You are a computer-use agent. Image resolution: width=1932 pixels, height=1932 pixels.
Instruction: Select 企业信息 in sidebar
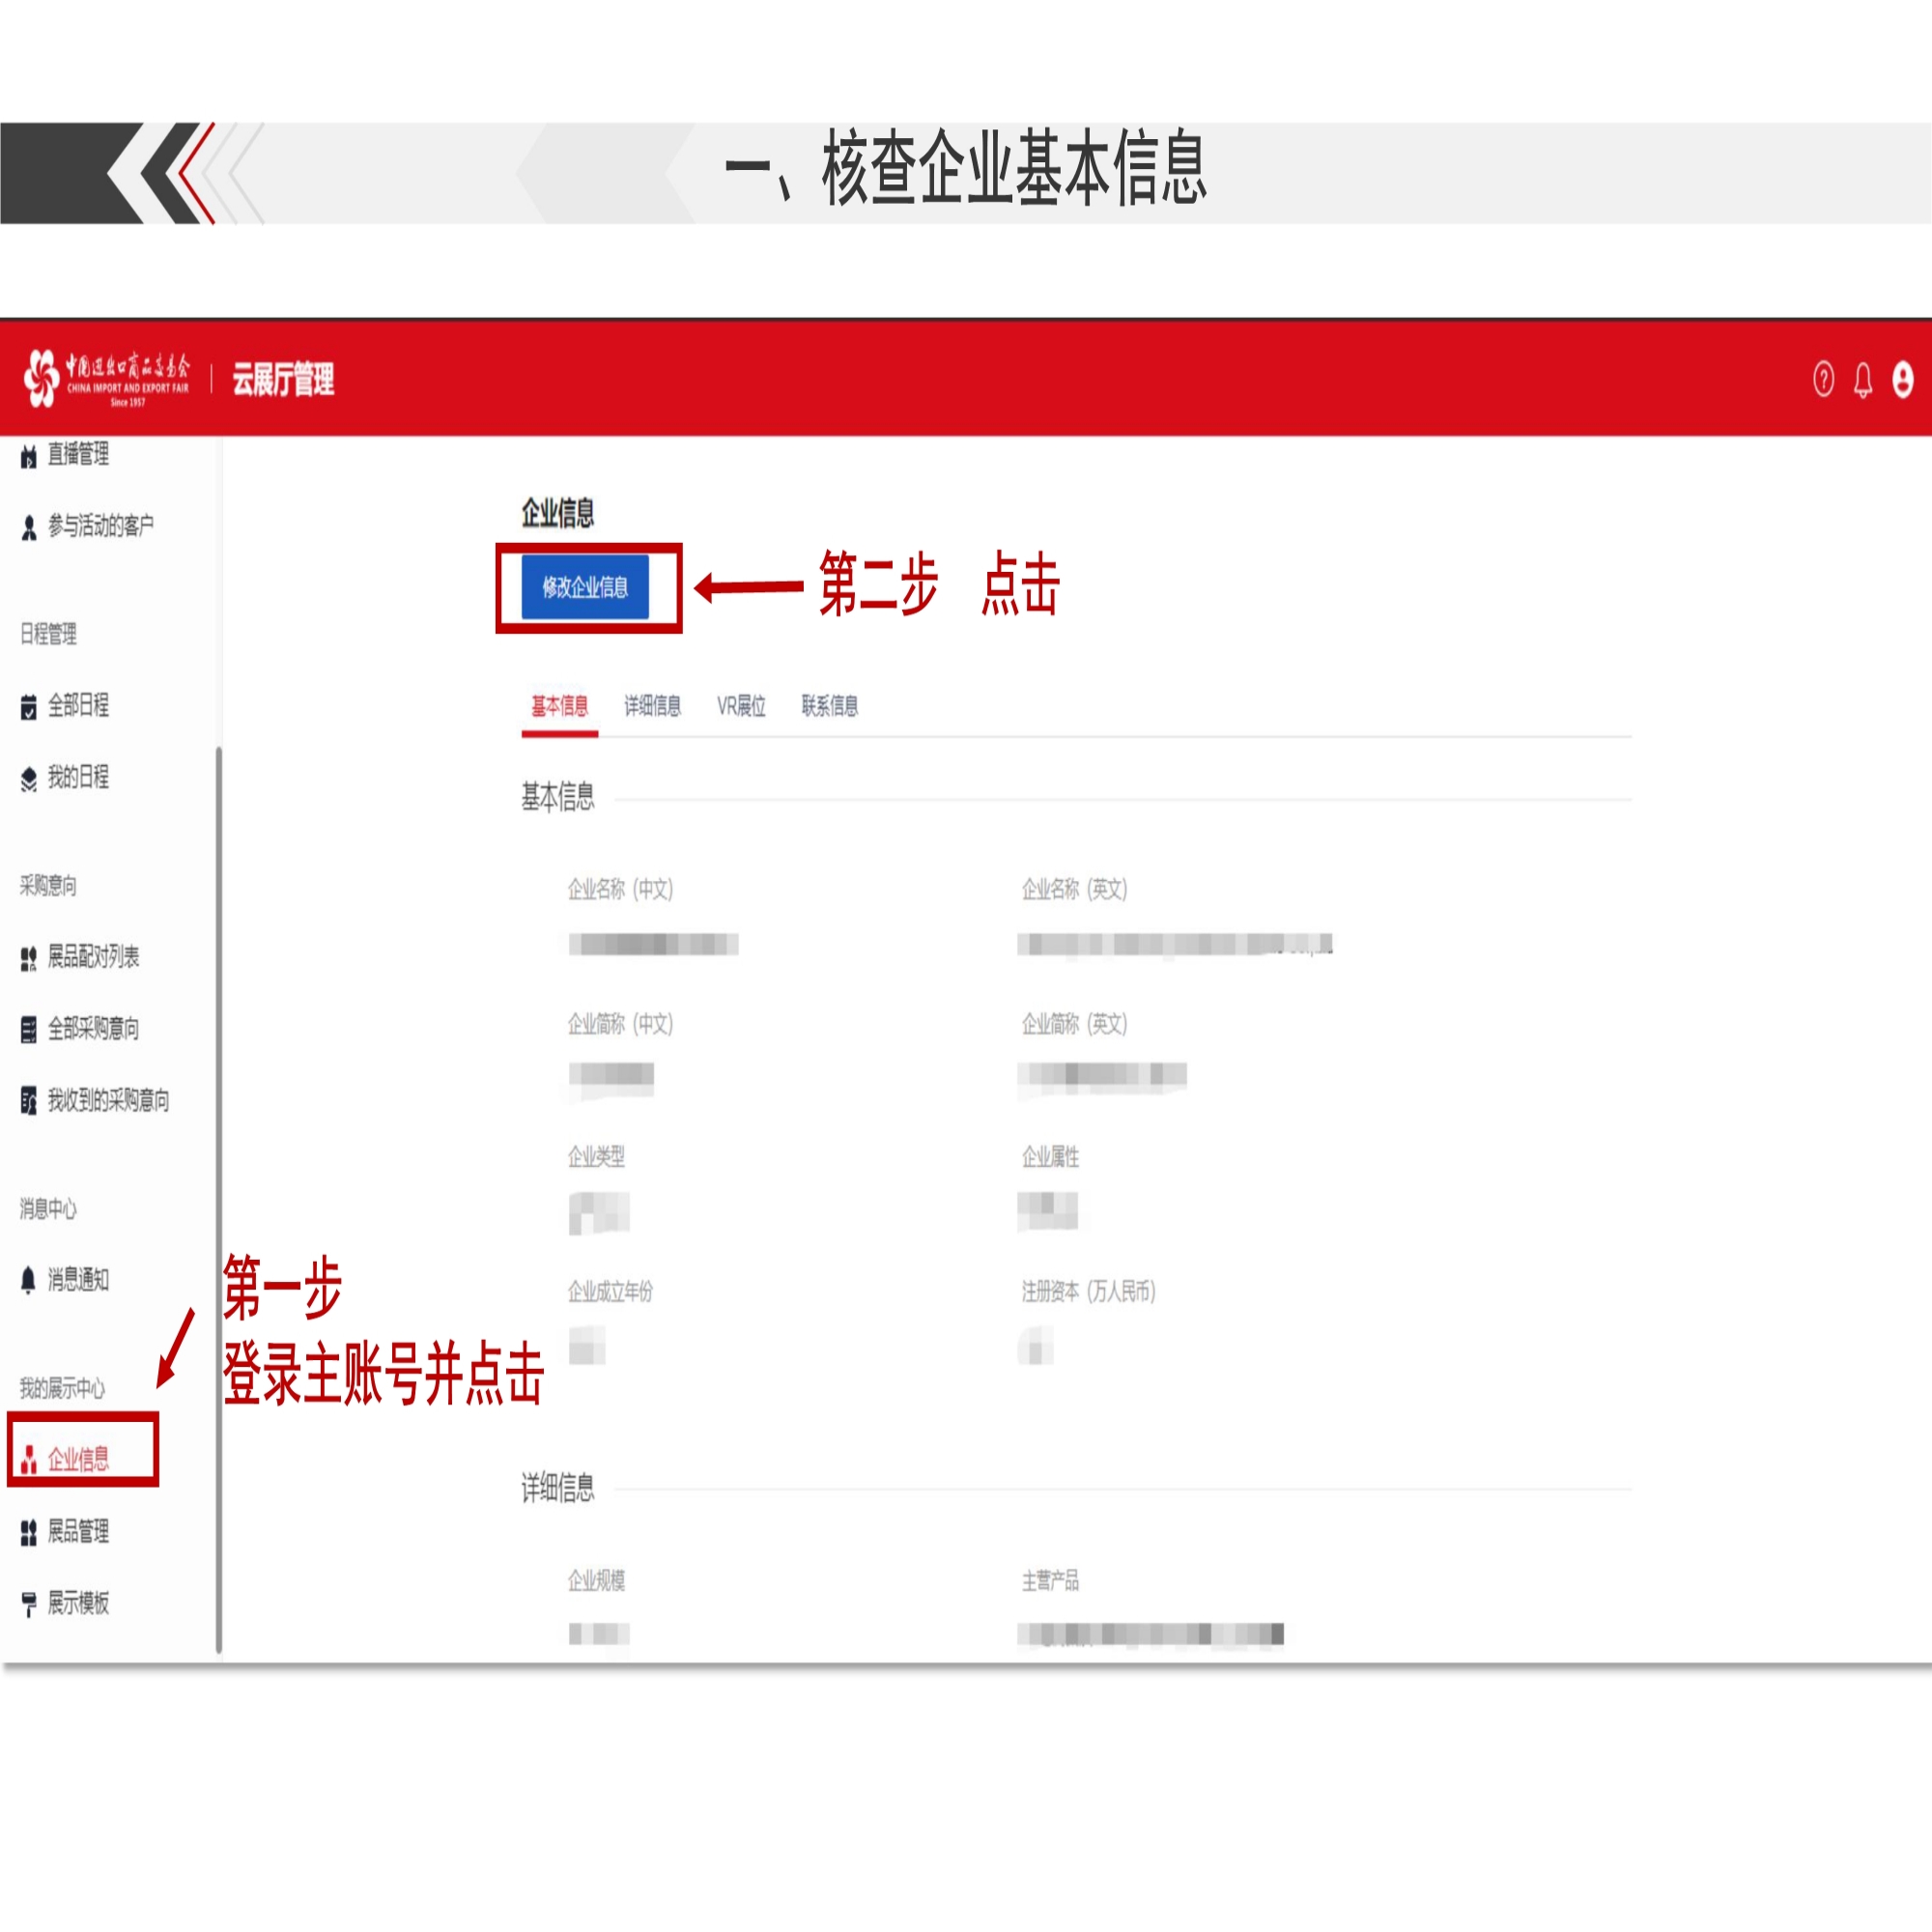pos(79,1460)
